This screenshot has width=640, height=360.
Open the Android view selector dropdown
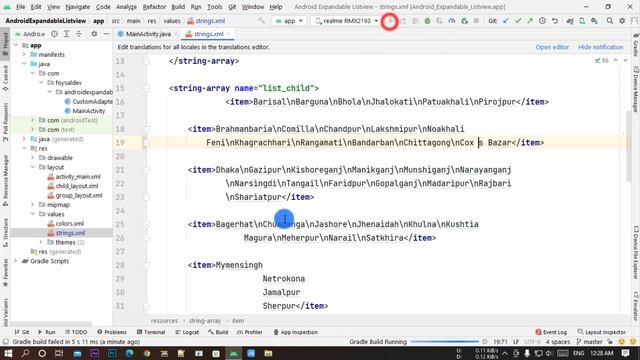click(x=30, y=34)
